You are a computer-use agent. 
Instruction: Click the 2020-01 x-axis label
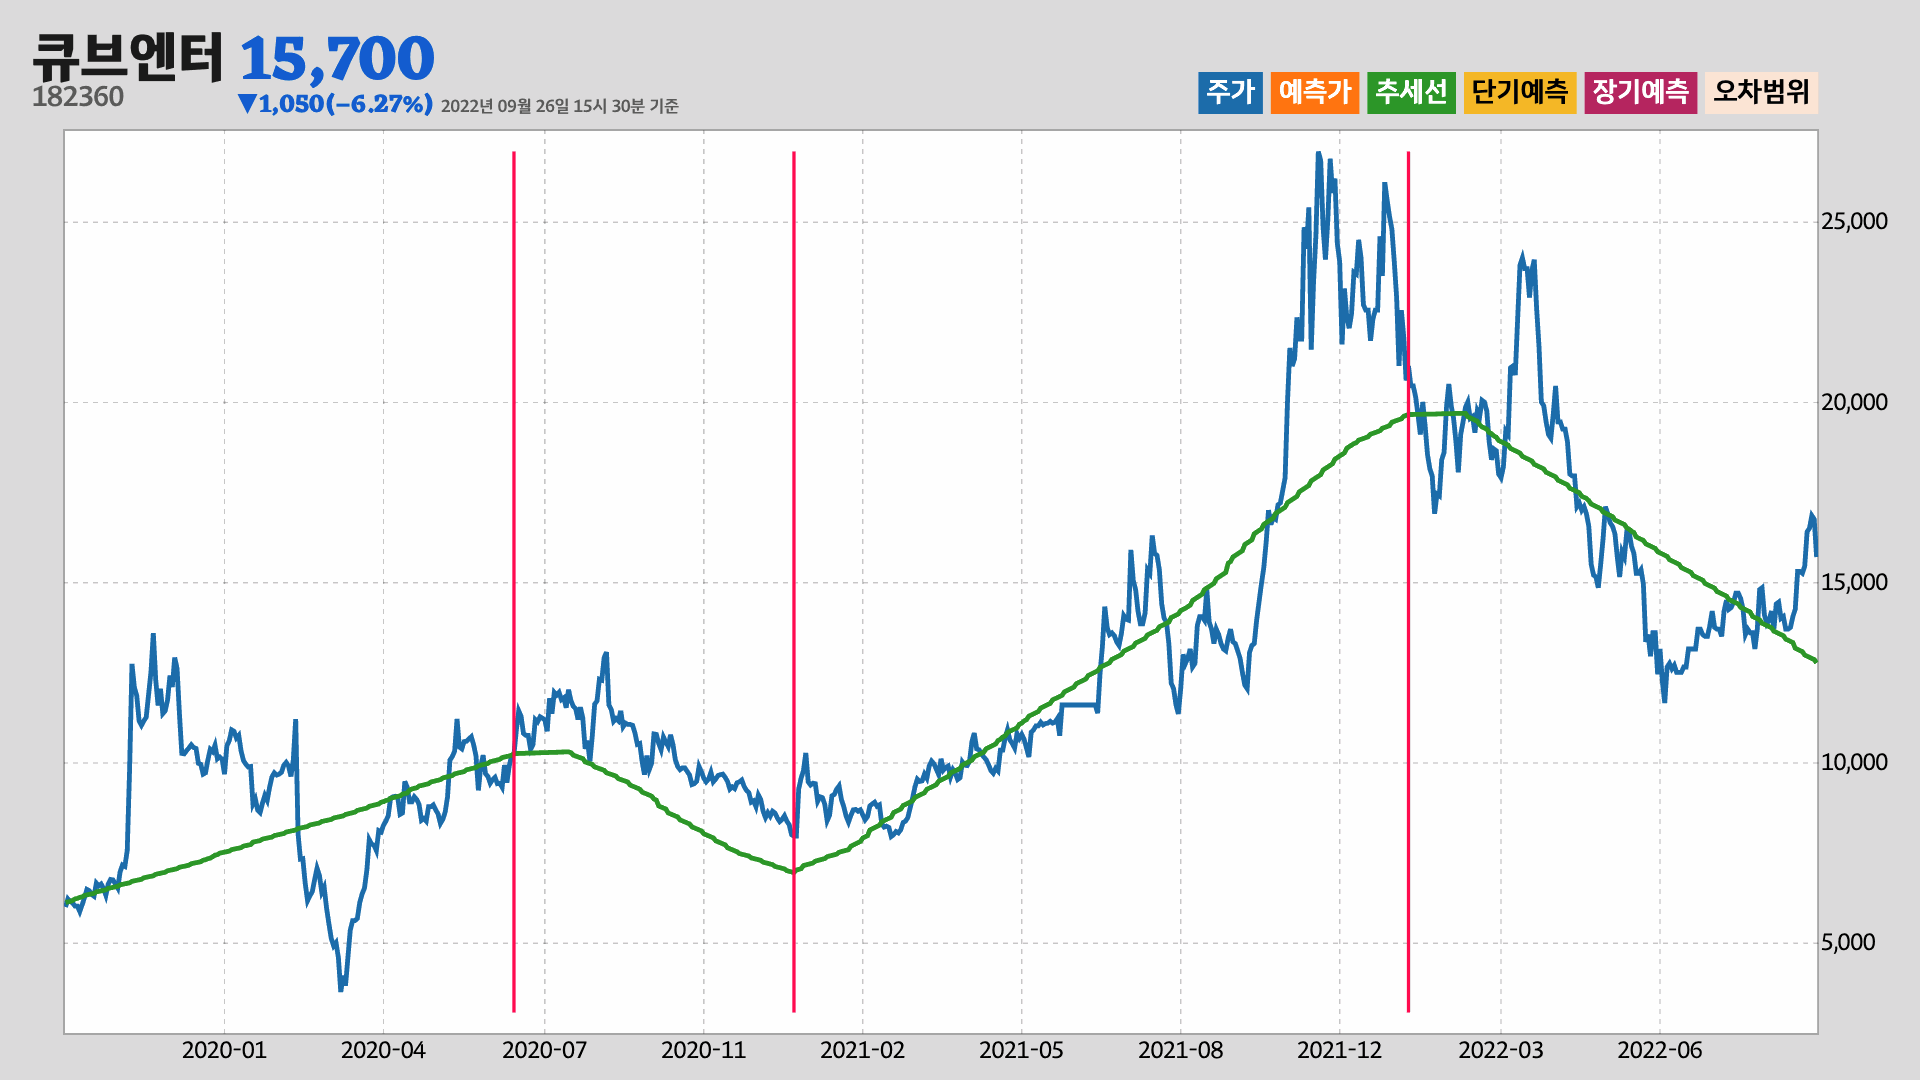coord(224,1050)
